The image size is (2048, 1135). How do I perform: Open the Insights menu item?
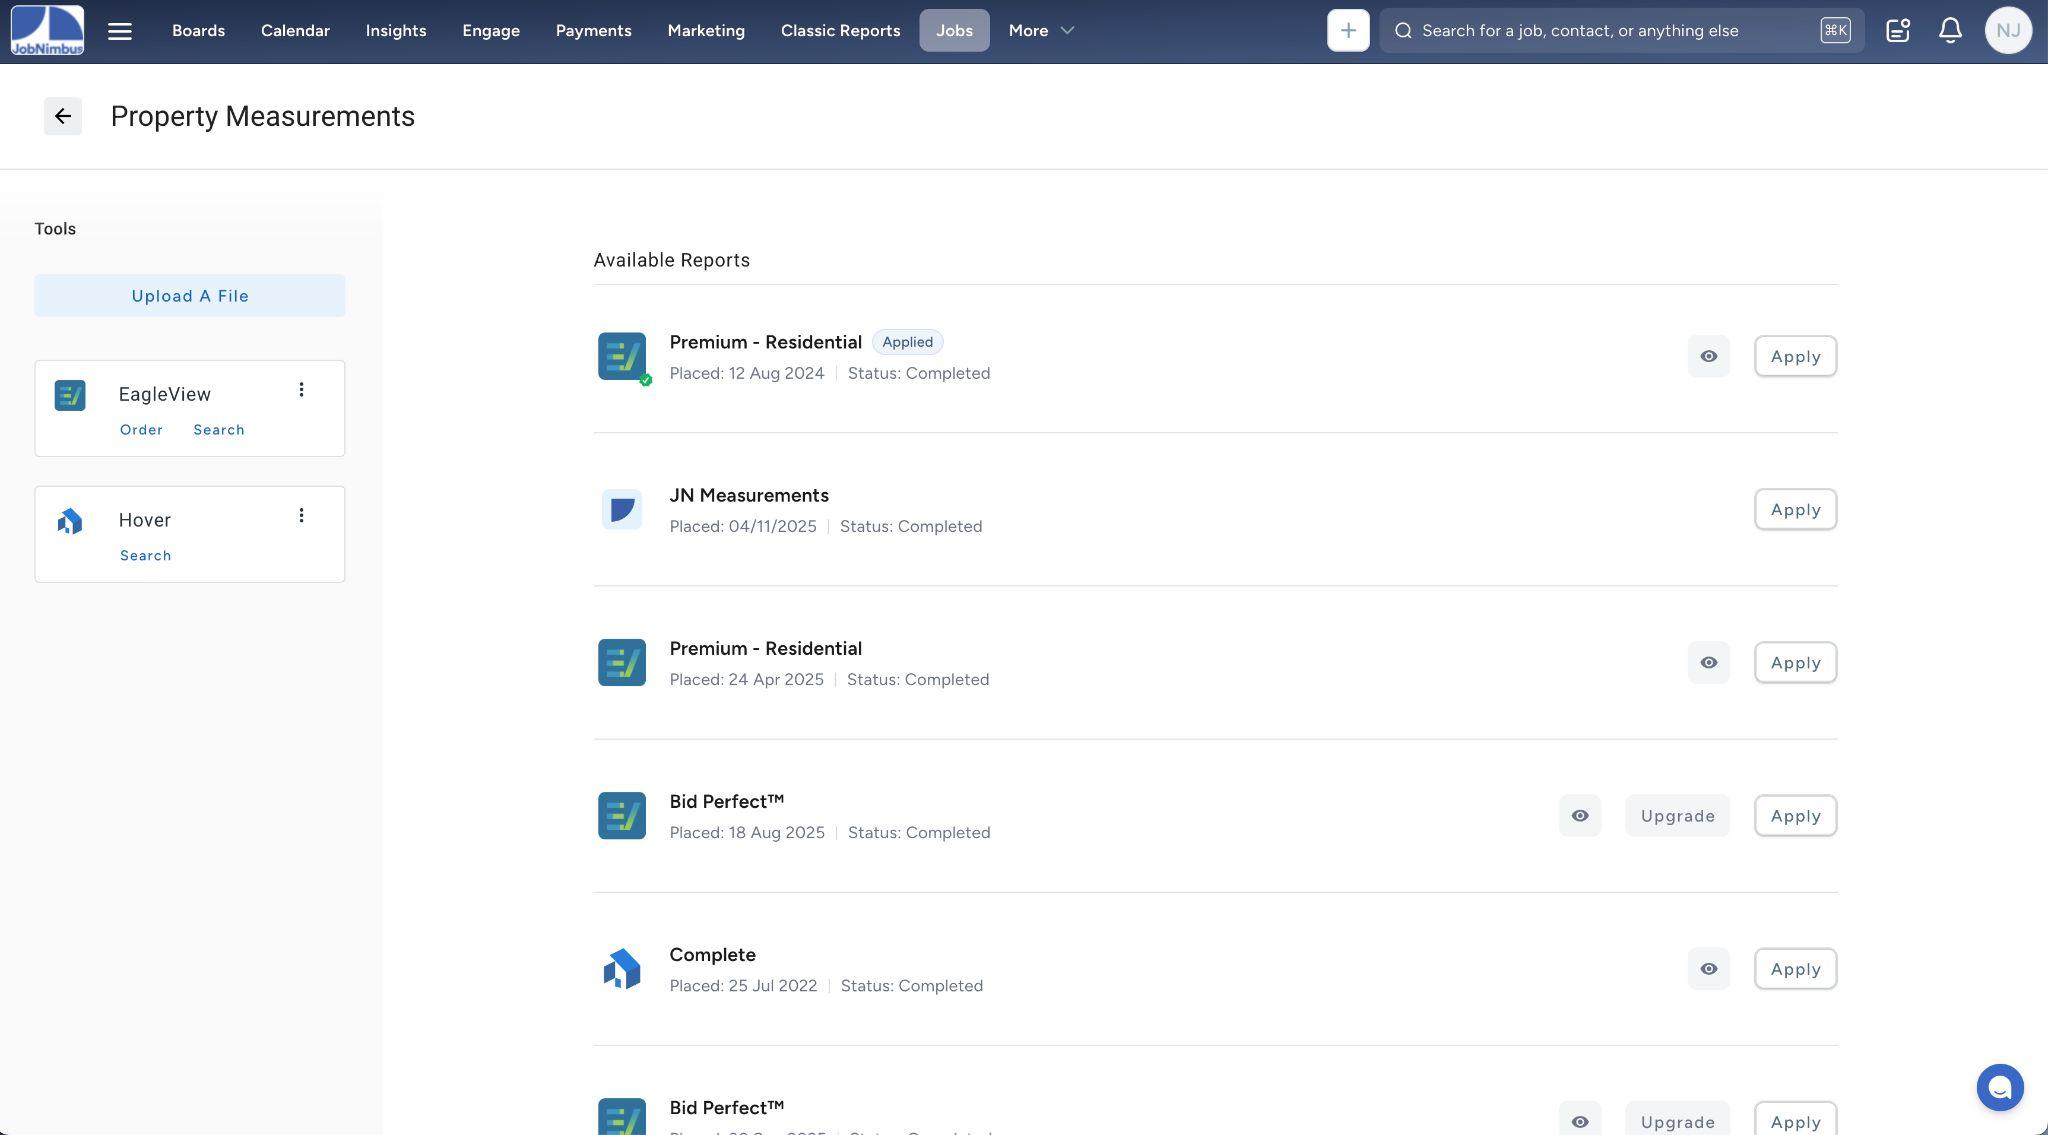[395, 31]
